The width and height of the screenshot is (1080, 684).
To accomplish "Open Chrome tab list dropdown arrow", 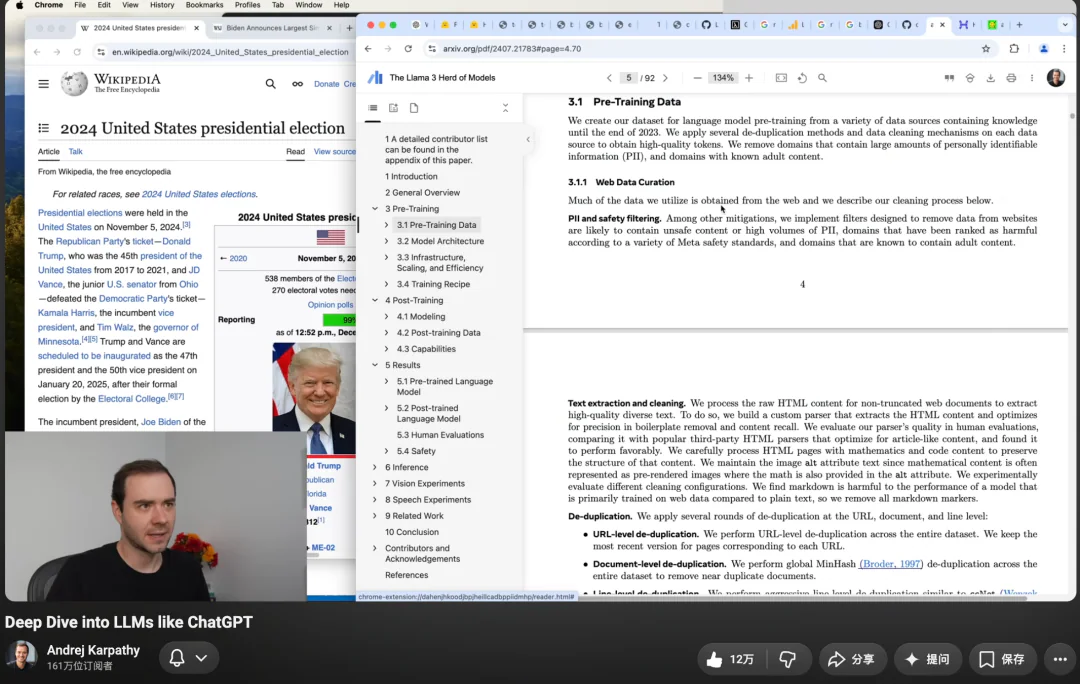I will point(1065,25).
